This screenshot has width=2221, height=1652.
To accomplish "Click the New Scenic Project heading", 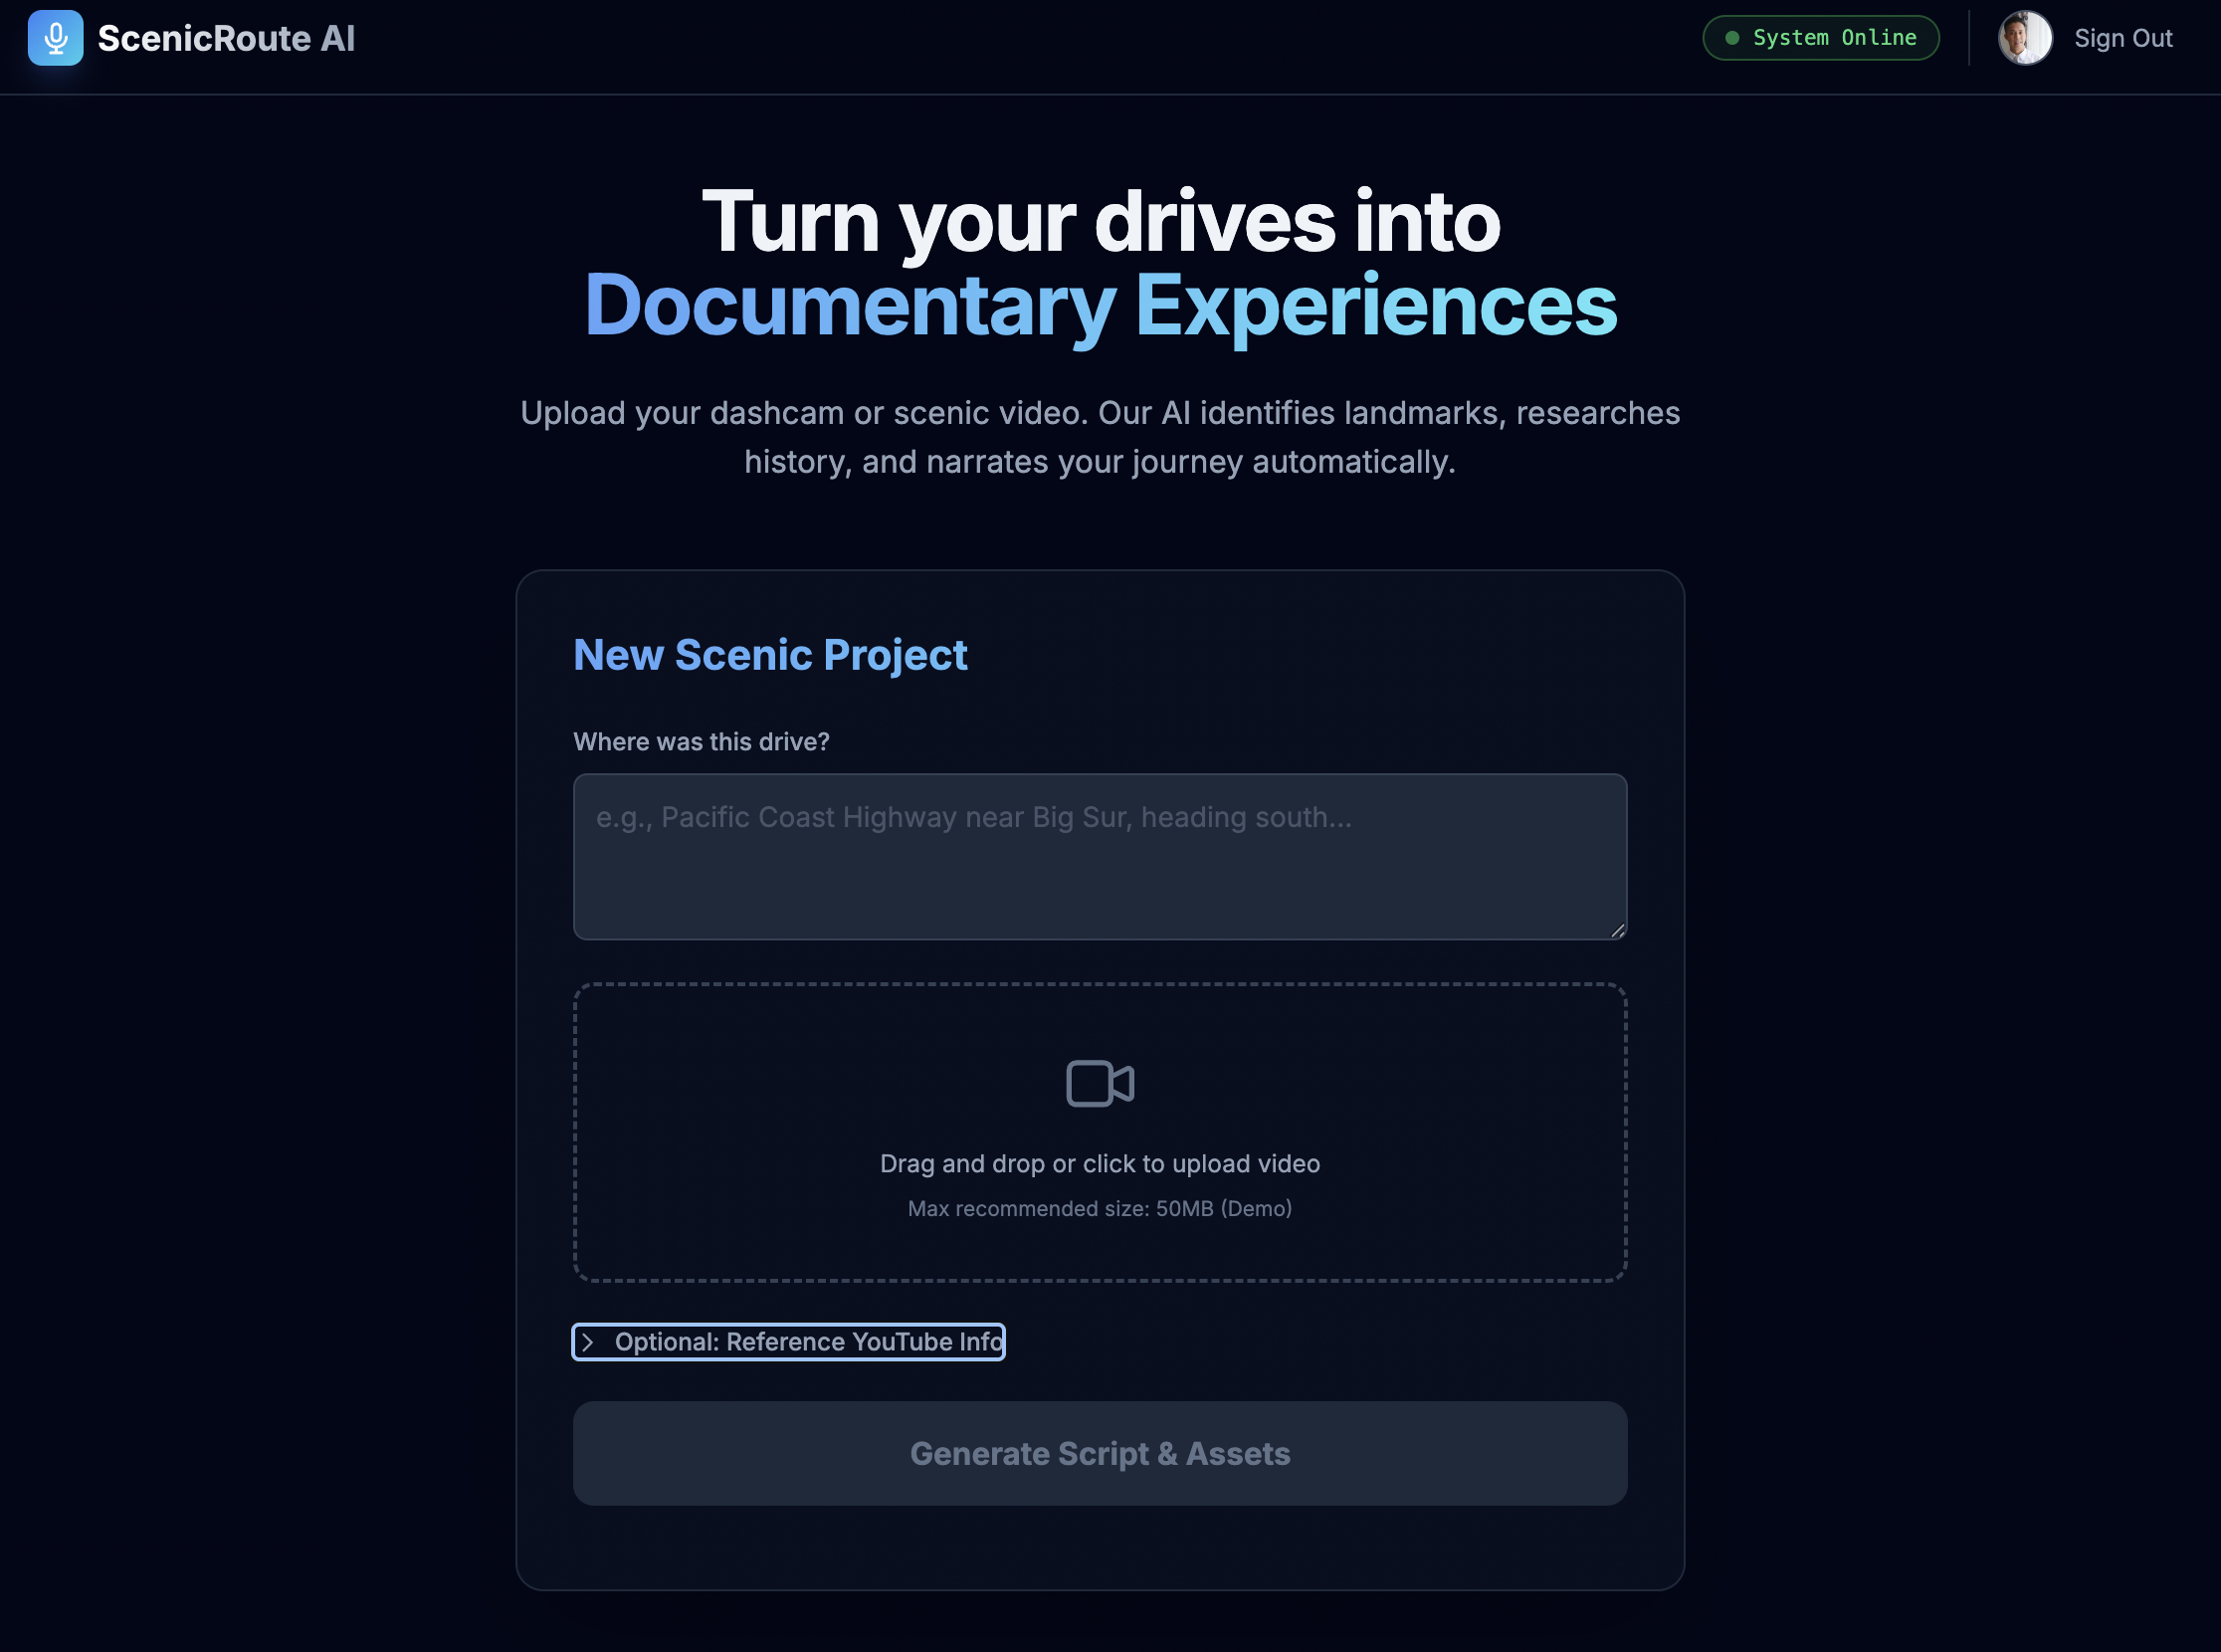I will point(769,655).
